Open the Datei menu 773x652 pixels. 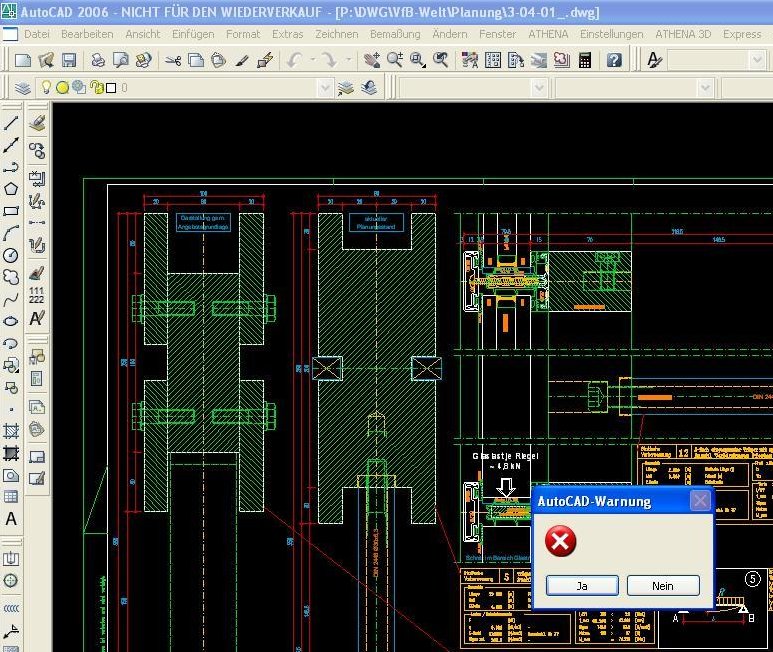click(36, 34)
